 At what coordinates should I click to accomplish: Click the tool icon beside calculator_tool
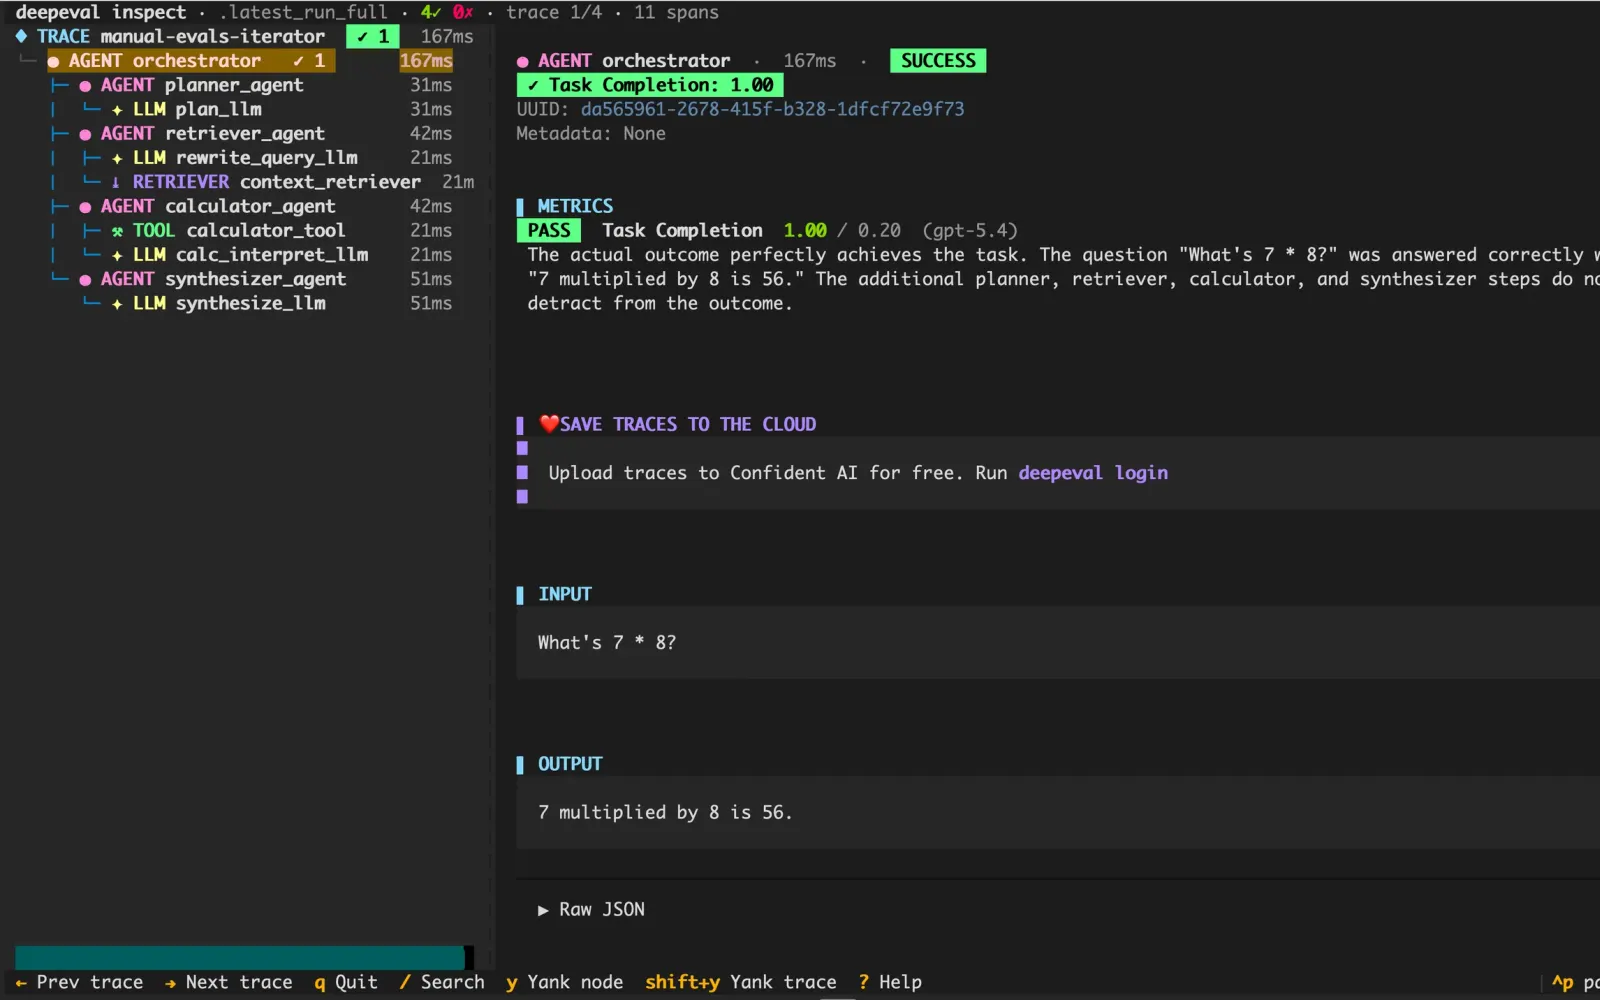tap(117, 231)
